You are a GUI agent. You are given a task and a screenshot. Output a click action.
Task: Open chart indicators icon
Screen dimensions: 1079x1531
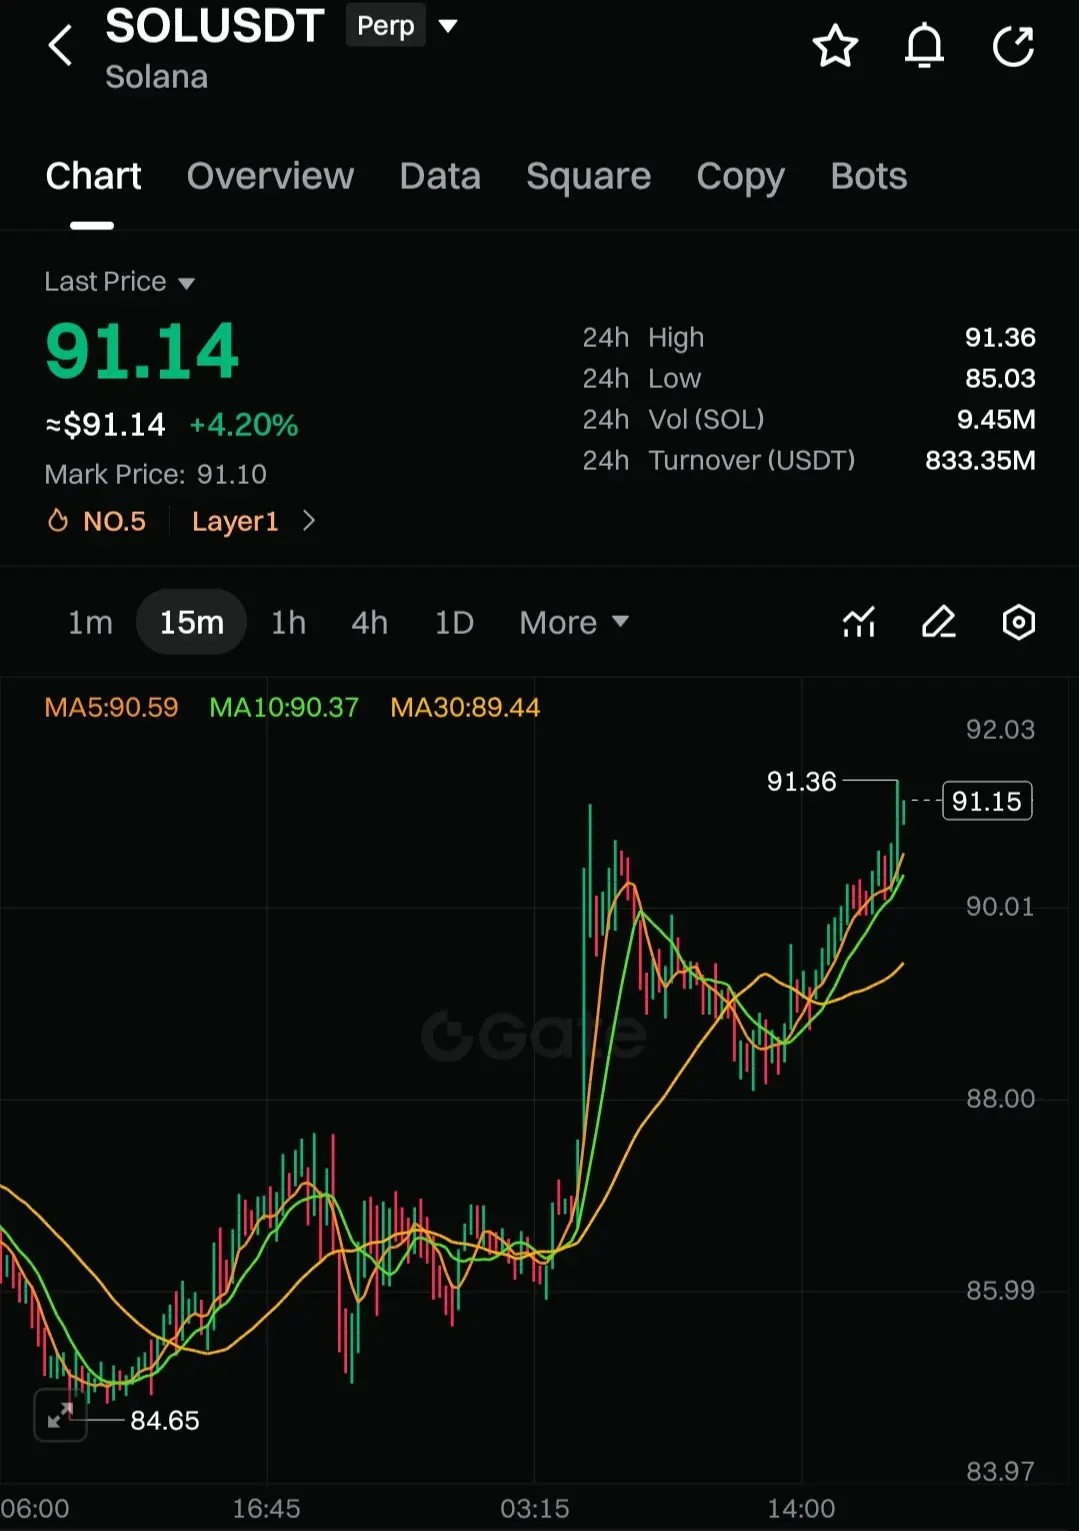coord(859,622)
